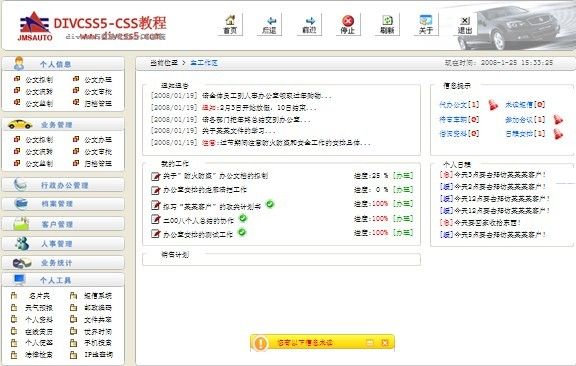Open 天气预报 in personal tools
This screenshot has width=576, height=366.
pos(39,308)
